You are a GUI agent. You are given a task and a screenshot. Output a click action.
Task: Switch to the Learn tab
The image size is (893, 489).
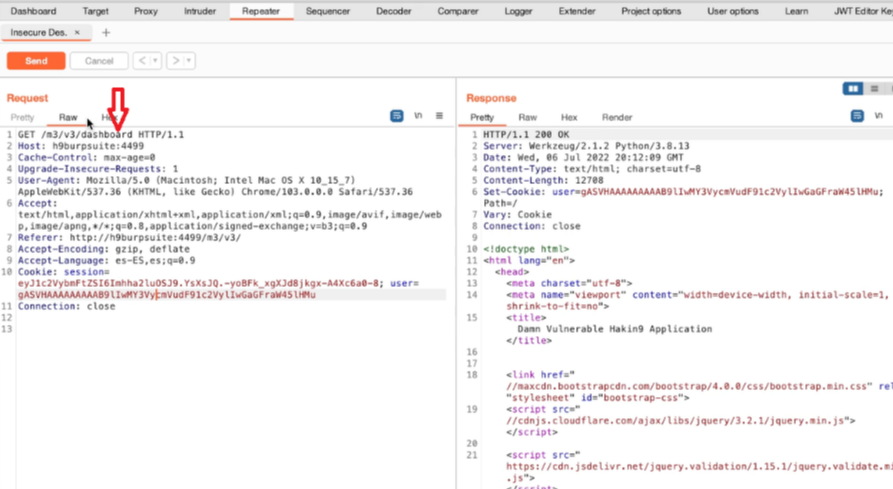(x=796, y=11)
